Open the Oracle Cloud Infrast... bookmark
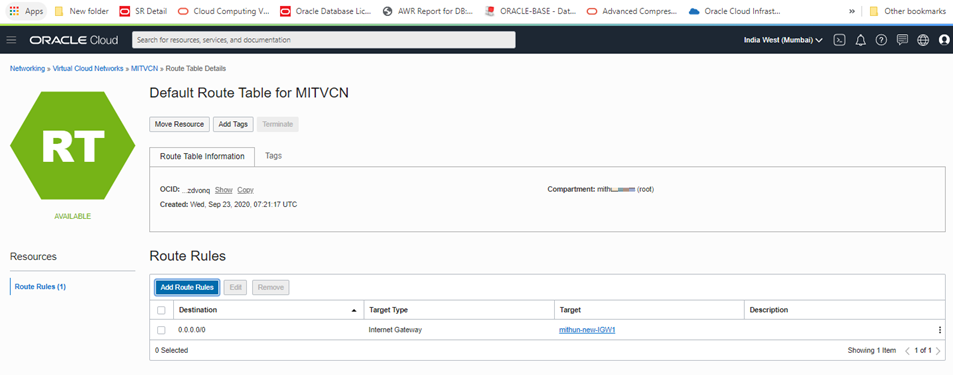The height and width of the screenshot is (375, 953). point(735,11)
